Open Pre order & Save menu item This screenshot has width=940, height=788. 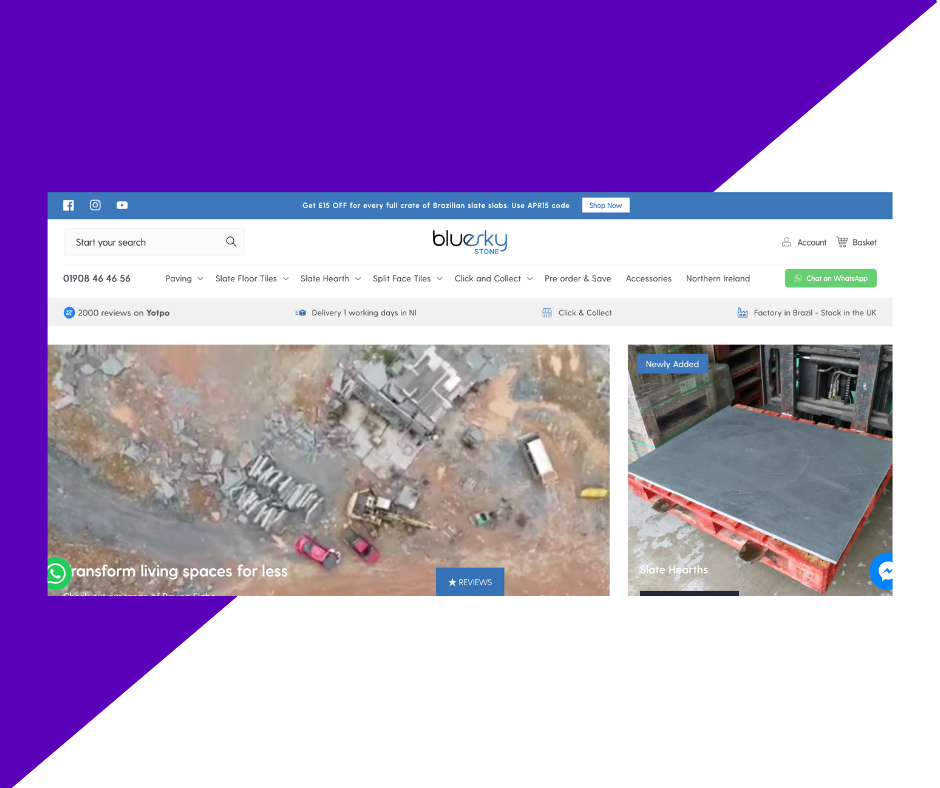(x=578, y=278)
